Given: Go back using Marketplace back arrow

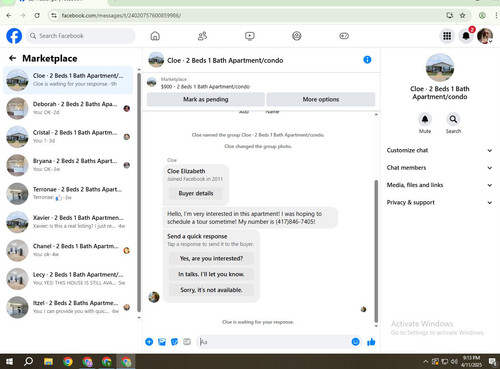Looking at the screenshot, I should (13, 58).
